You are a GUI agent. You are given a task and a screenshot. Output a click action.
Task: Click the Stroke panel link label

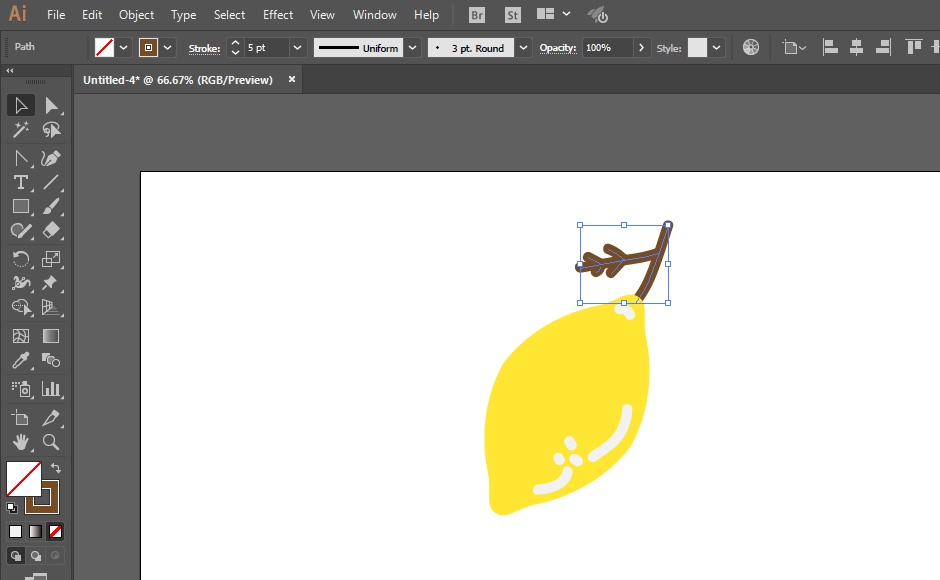[x=204, y=49]
